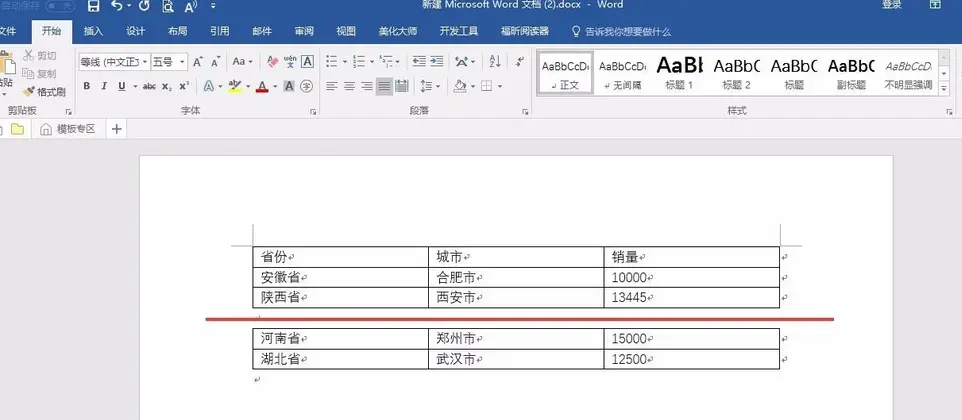Viewport: 962px width, 420px height.
Task: Open Print Preview icon in quick access toolbar
Action: click(168, 6)
